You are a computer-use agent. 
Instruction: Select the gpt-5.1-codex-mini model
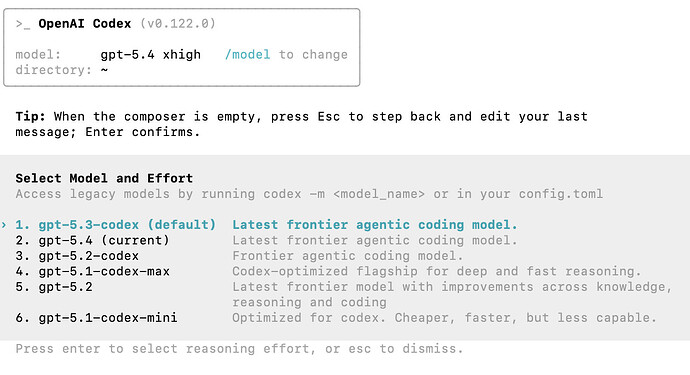click(96, 318)
